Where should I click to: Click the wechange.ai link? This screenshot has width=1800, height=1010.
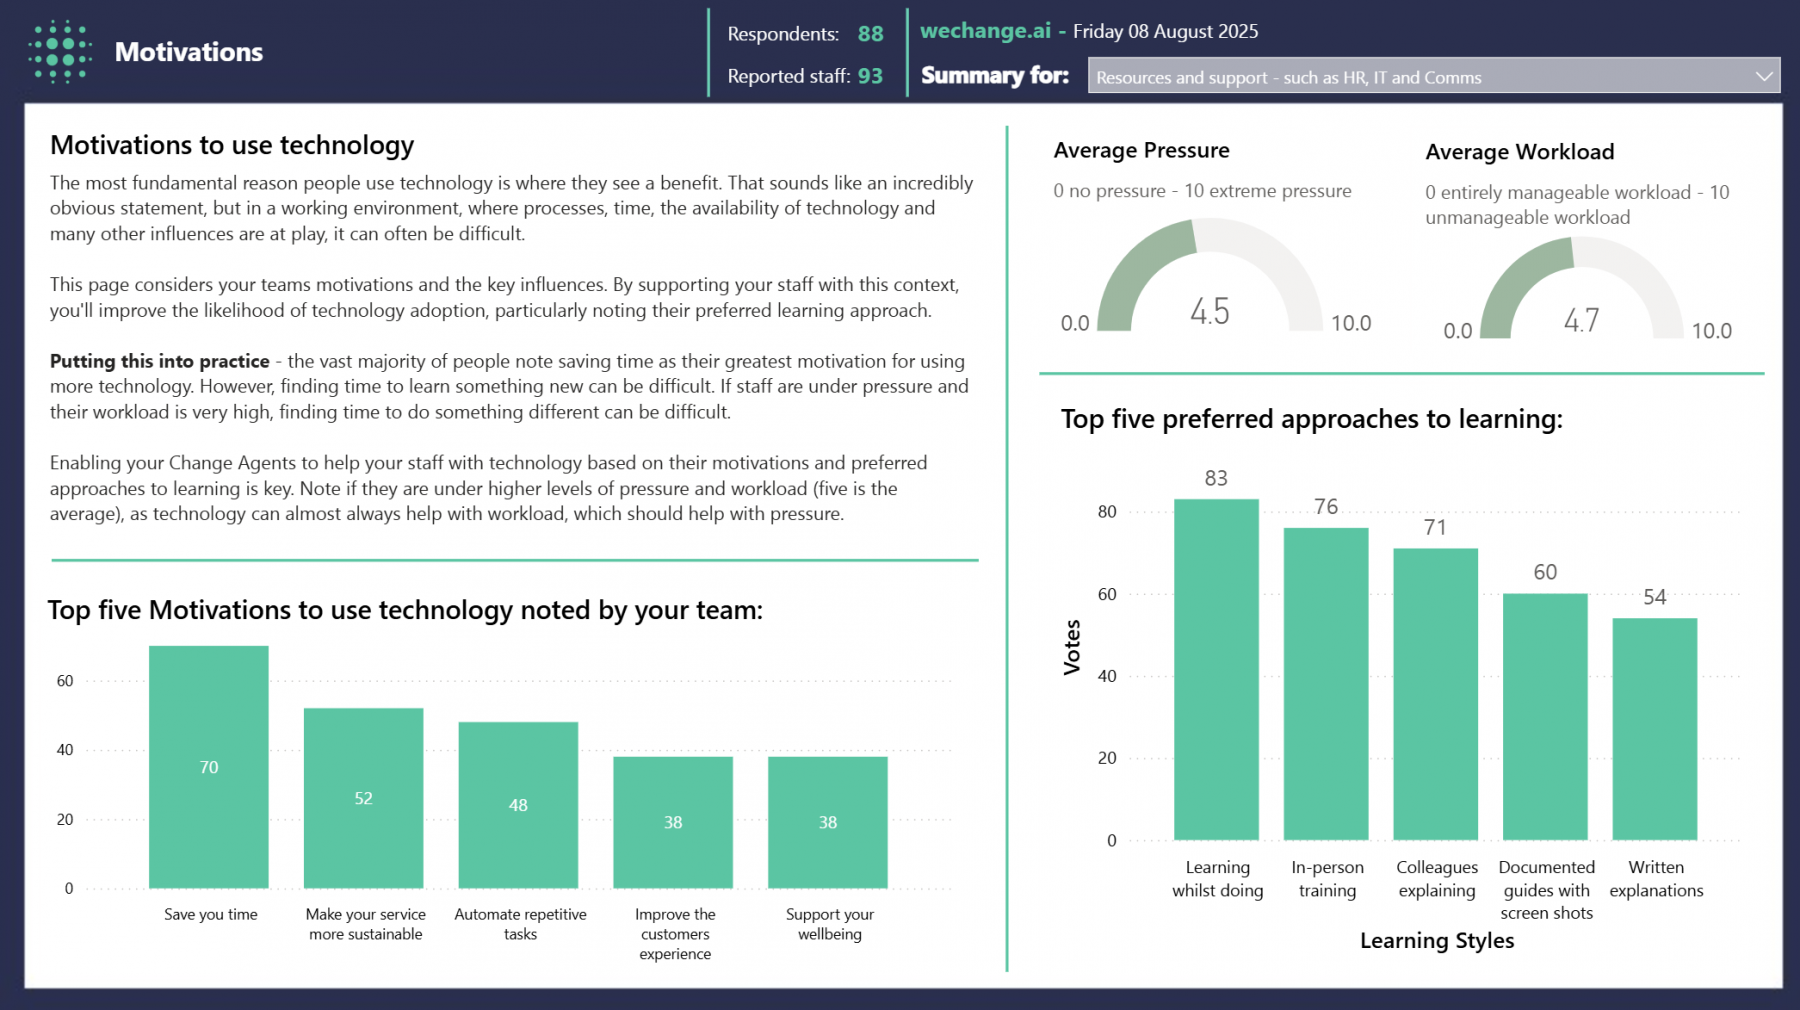click(985, 31)
